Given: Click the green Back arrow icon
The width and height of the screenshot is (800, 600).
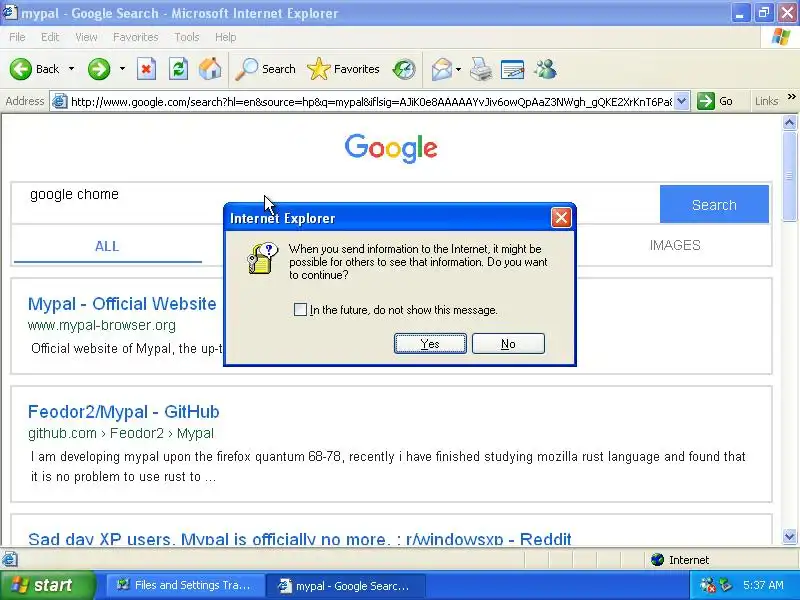Looking at the screenshot, I should (x=21, y=69).
